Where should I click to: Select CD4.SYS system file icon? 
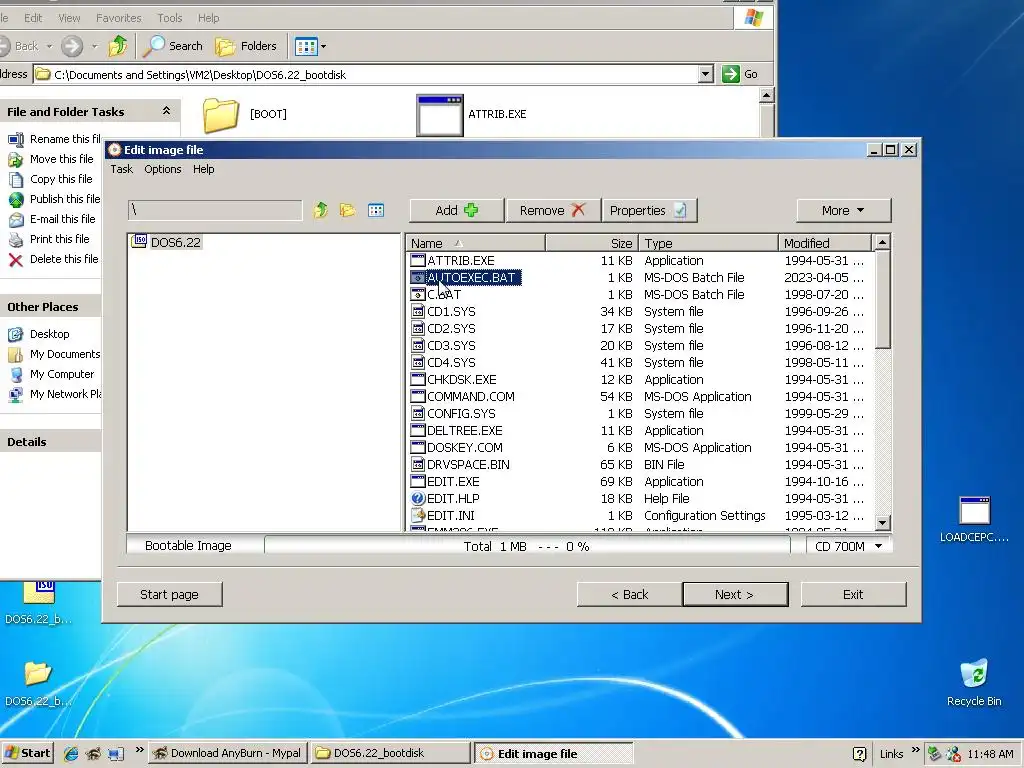coord(418,362)
